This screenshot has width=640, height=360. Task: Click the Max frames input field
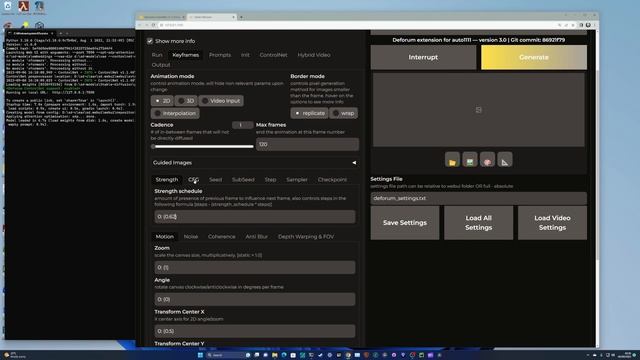click(x=307, y=144)
